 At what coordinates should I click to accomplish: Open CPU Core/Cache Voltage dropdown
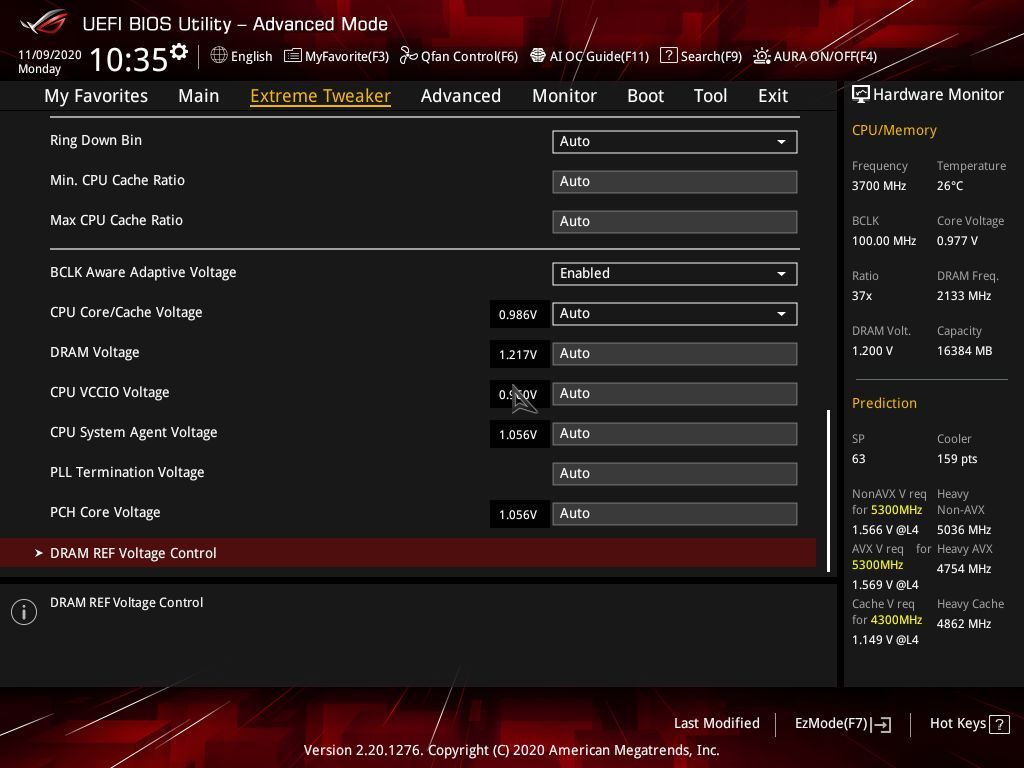tap(675, 313)
